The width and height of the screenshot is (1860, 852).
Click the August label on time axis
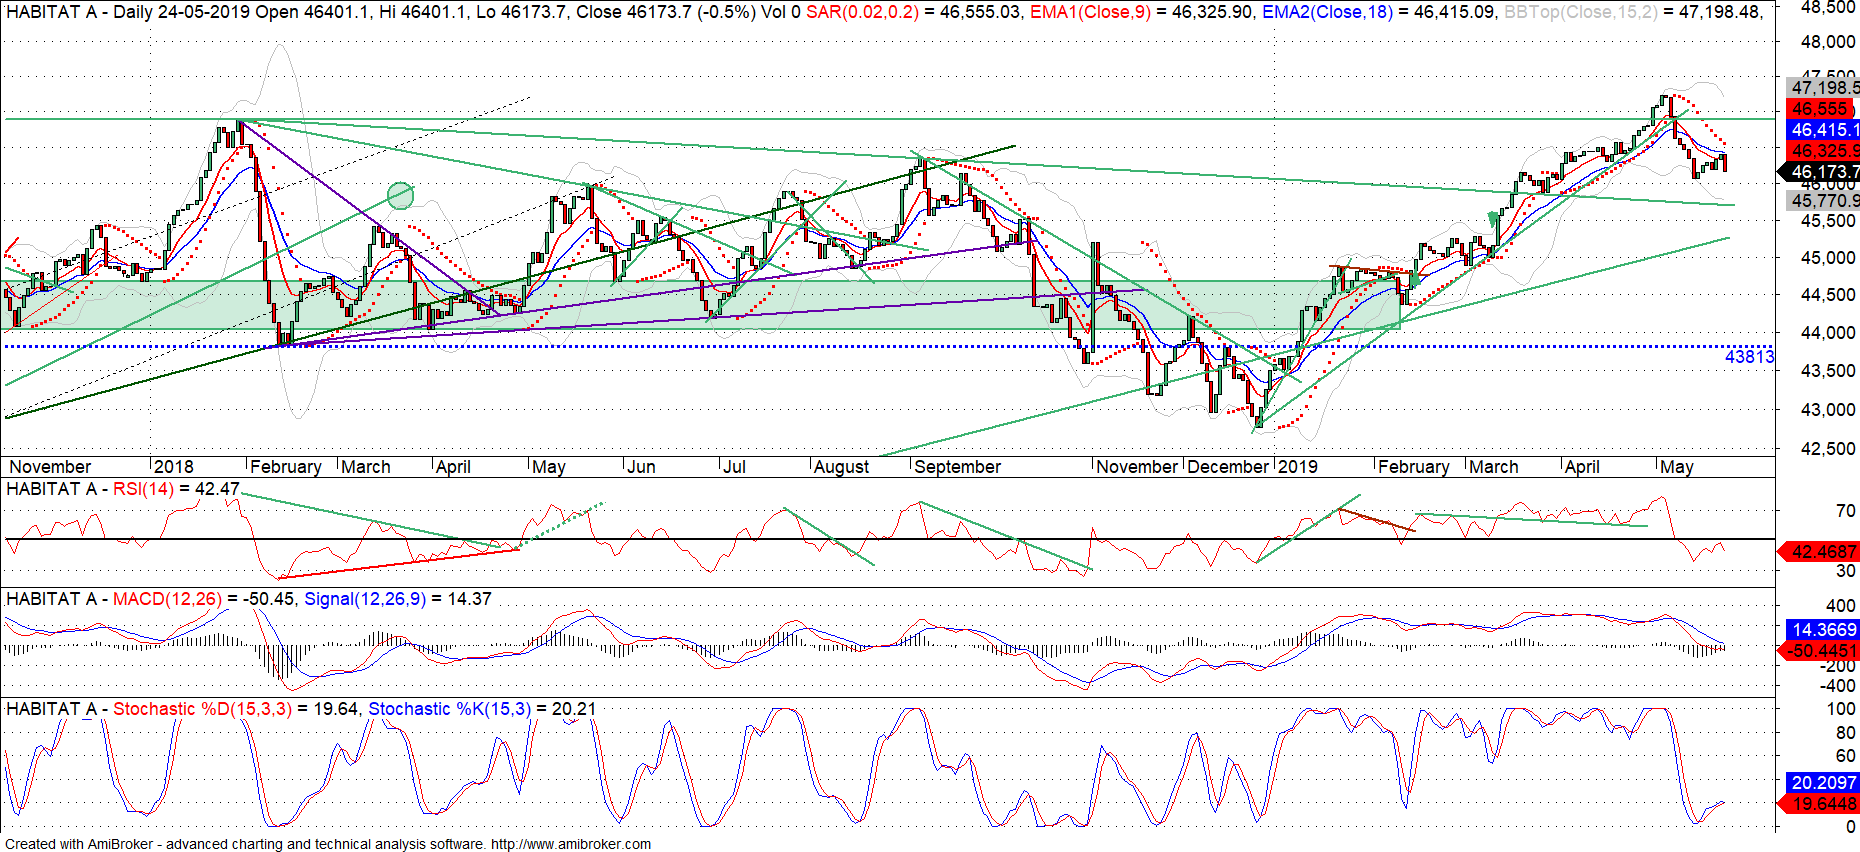[841, 467]
